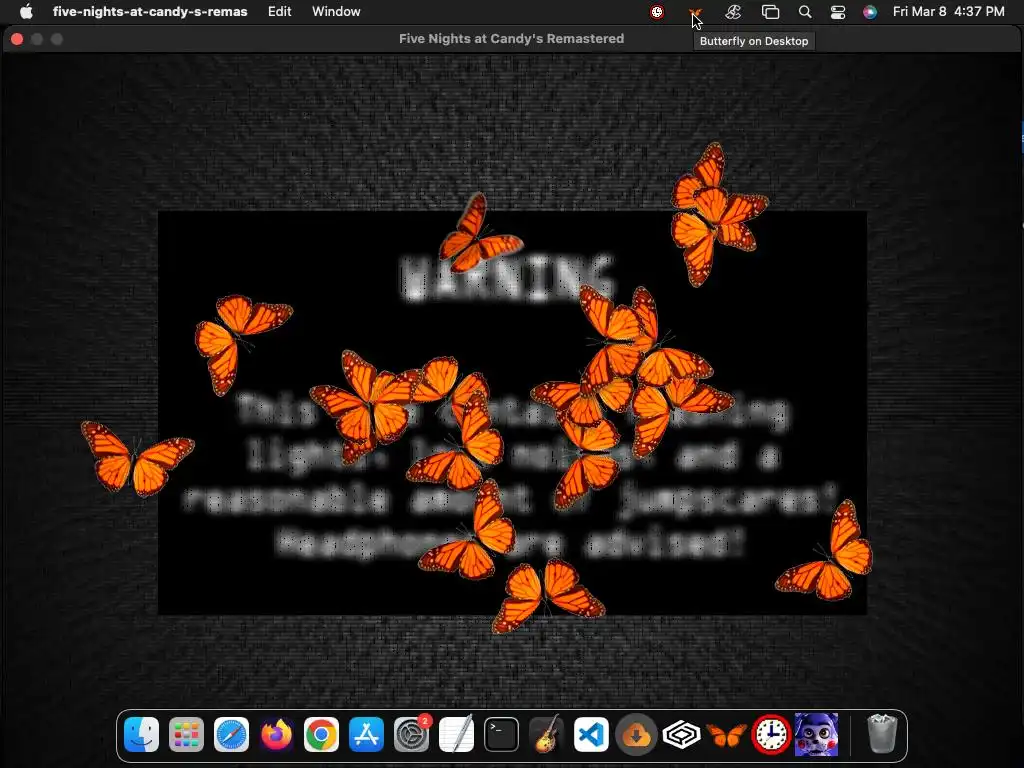Activate Siri from the menu bar
The width and height of the screenshot is (1024, 768).
(870, 12)
